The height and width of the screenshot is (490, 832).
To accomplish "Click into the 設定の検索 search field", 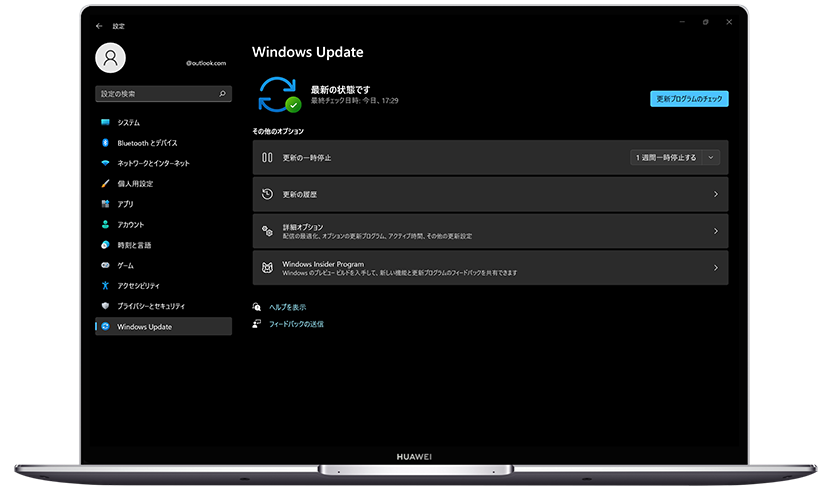I will point(155,94).
